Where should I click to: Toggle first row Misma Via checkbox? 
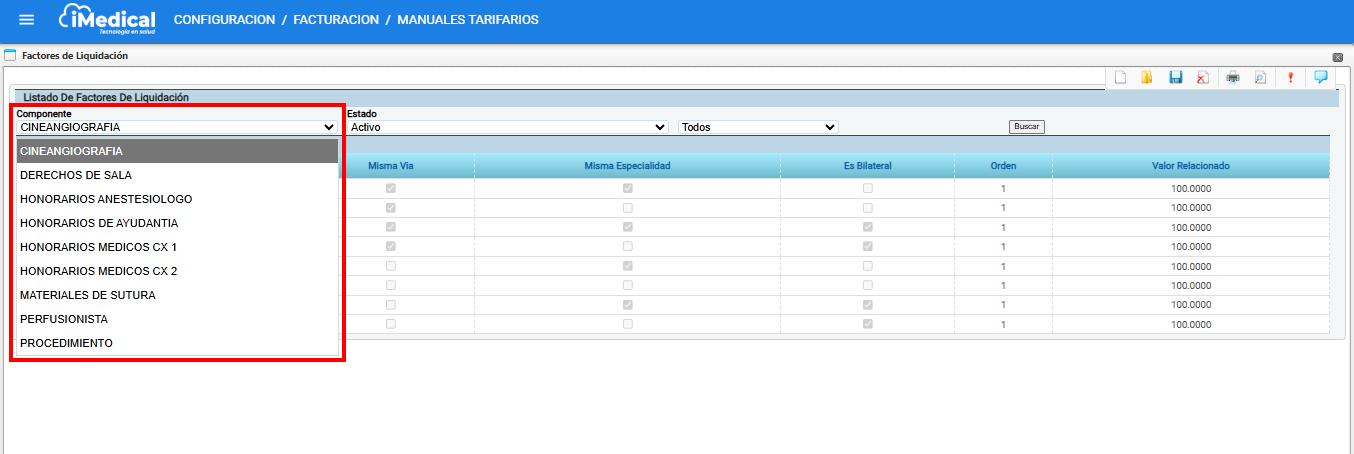click(391, 188)
